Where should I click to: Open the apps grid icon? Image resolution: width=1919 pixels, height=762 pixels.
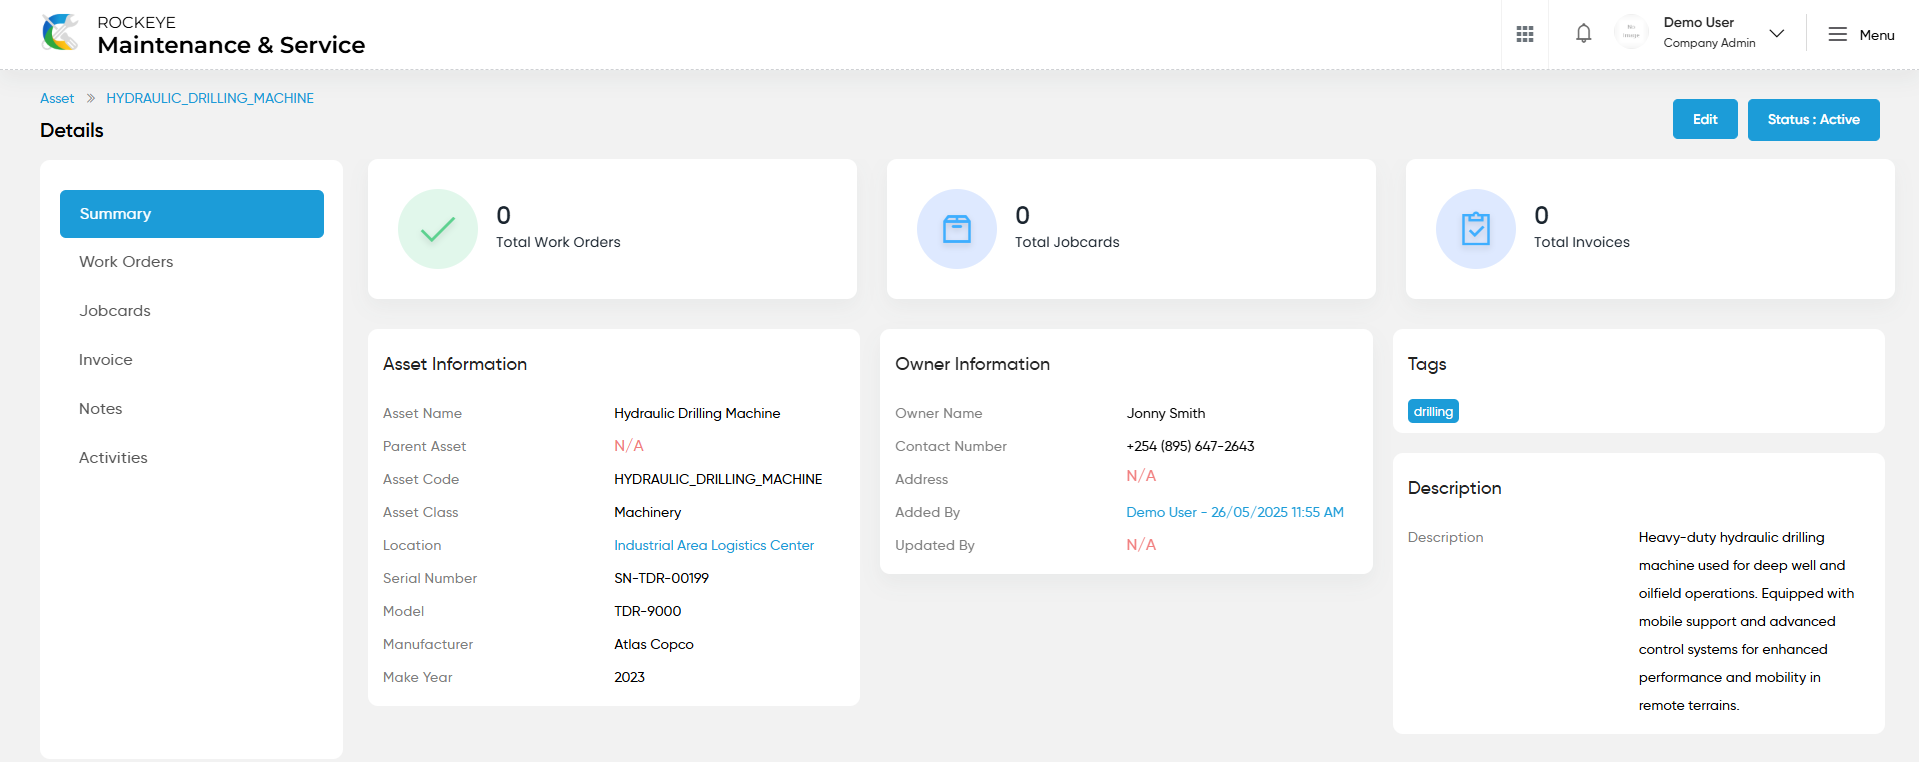(x=1524, y=34)
